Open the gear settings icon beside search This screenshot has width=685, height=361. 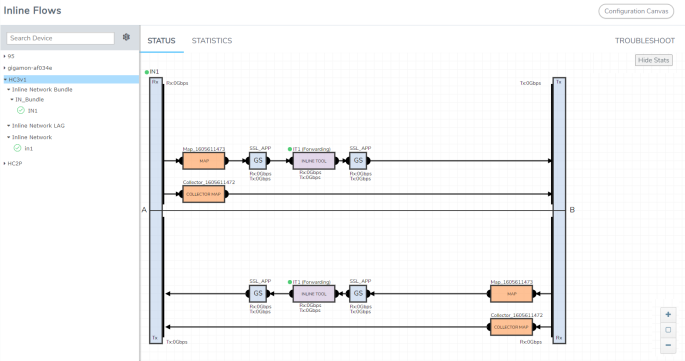point(126,38)
